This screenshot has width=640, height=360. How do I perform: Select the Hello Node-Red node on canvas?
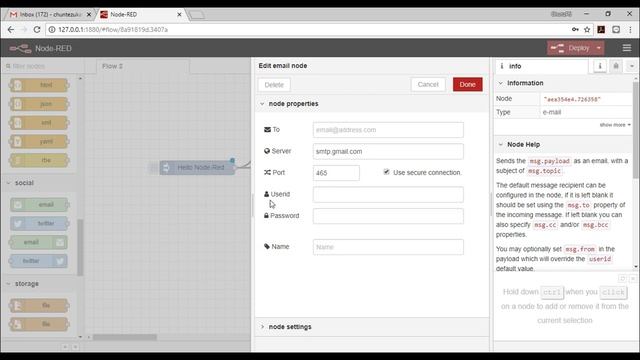(x=197, y=167)
